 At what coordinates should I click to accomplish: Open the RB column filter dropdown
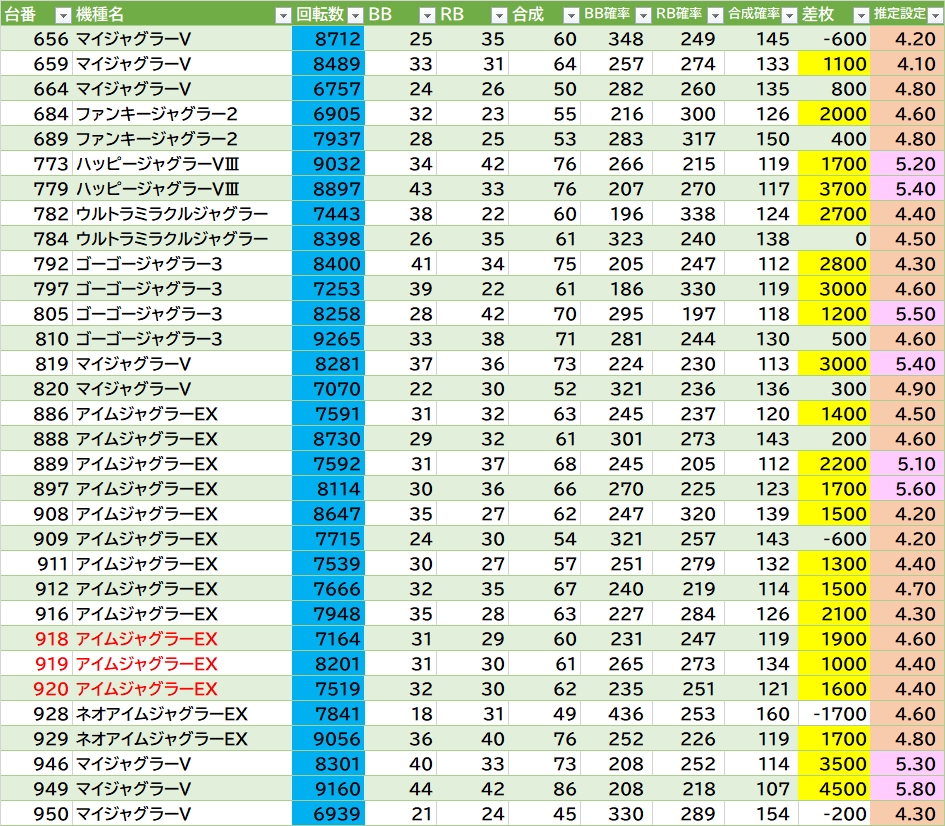(x=499, y=15)
